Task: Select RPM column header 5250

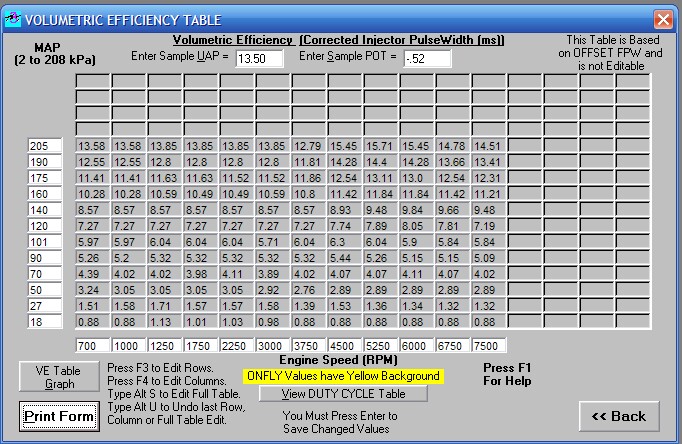Action: [381, 346]
